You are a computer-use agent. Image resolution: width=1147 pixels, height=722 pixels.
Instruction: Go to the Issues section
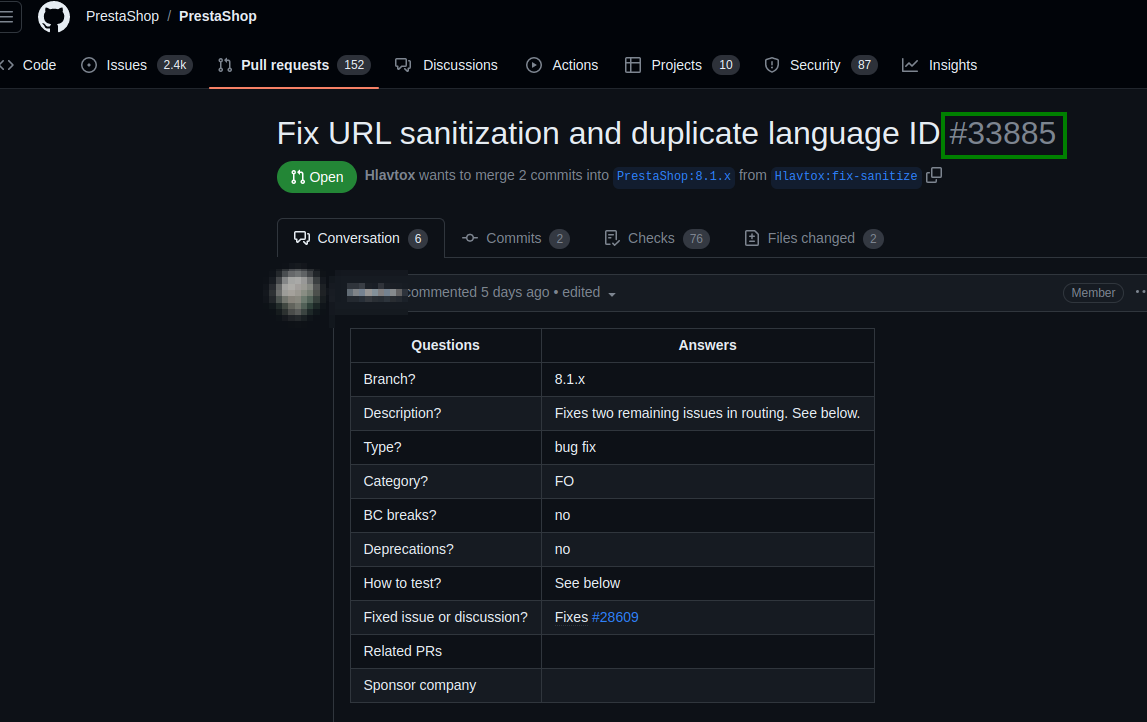click(137, 65)
